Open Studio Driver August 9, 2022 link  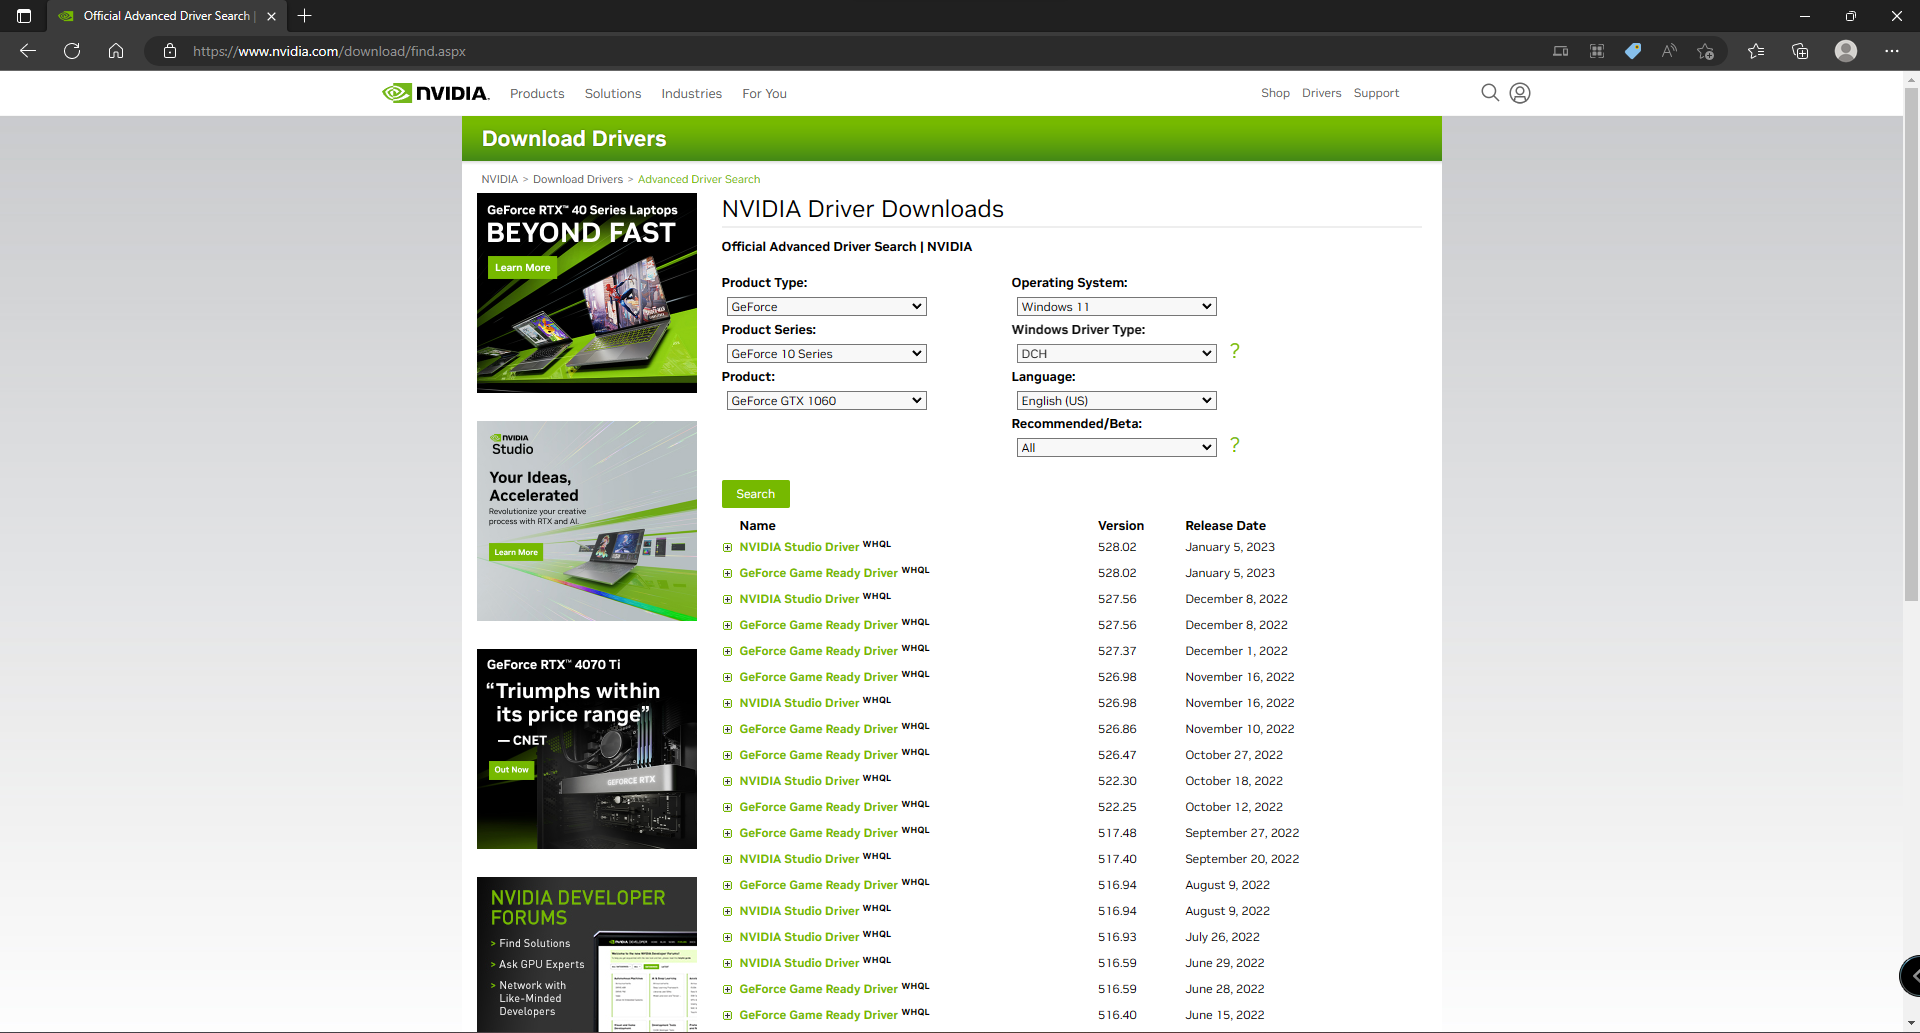[799, 911]
